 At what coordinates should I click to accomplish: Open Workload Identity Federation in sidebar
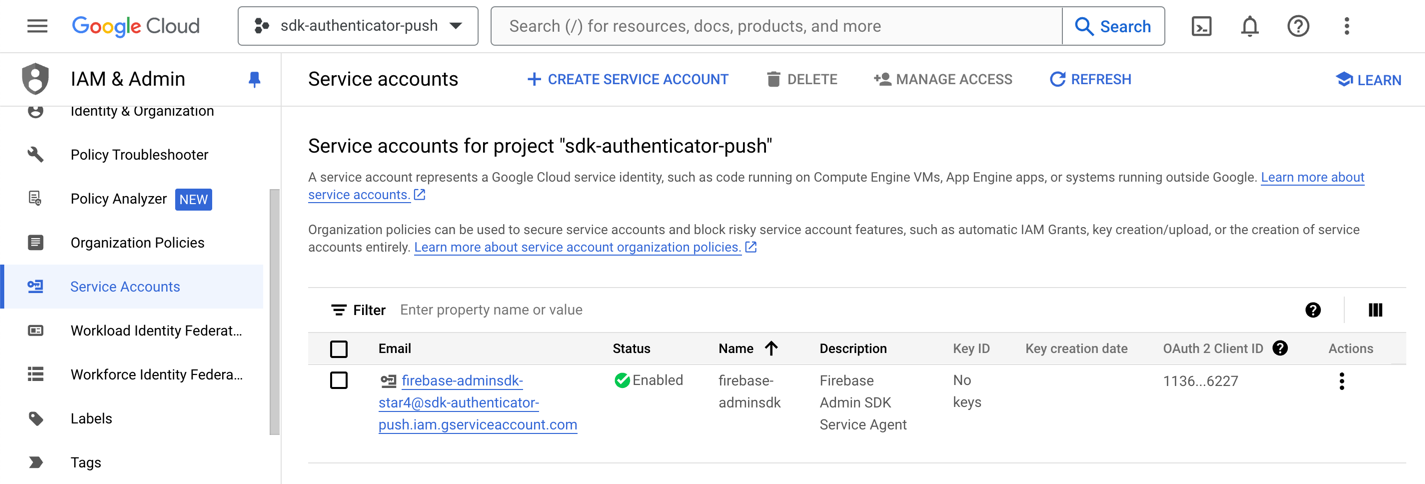(x=156, y=331)
